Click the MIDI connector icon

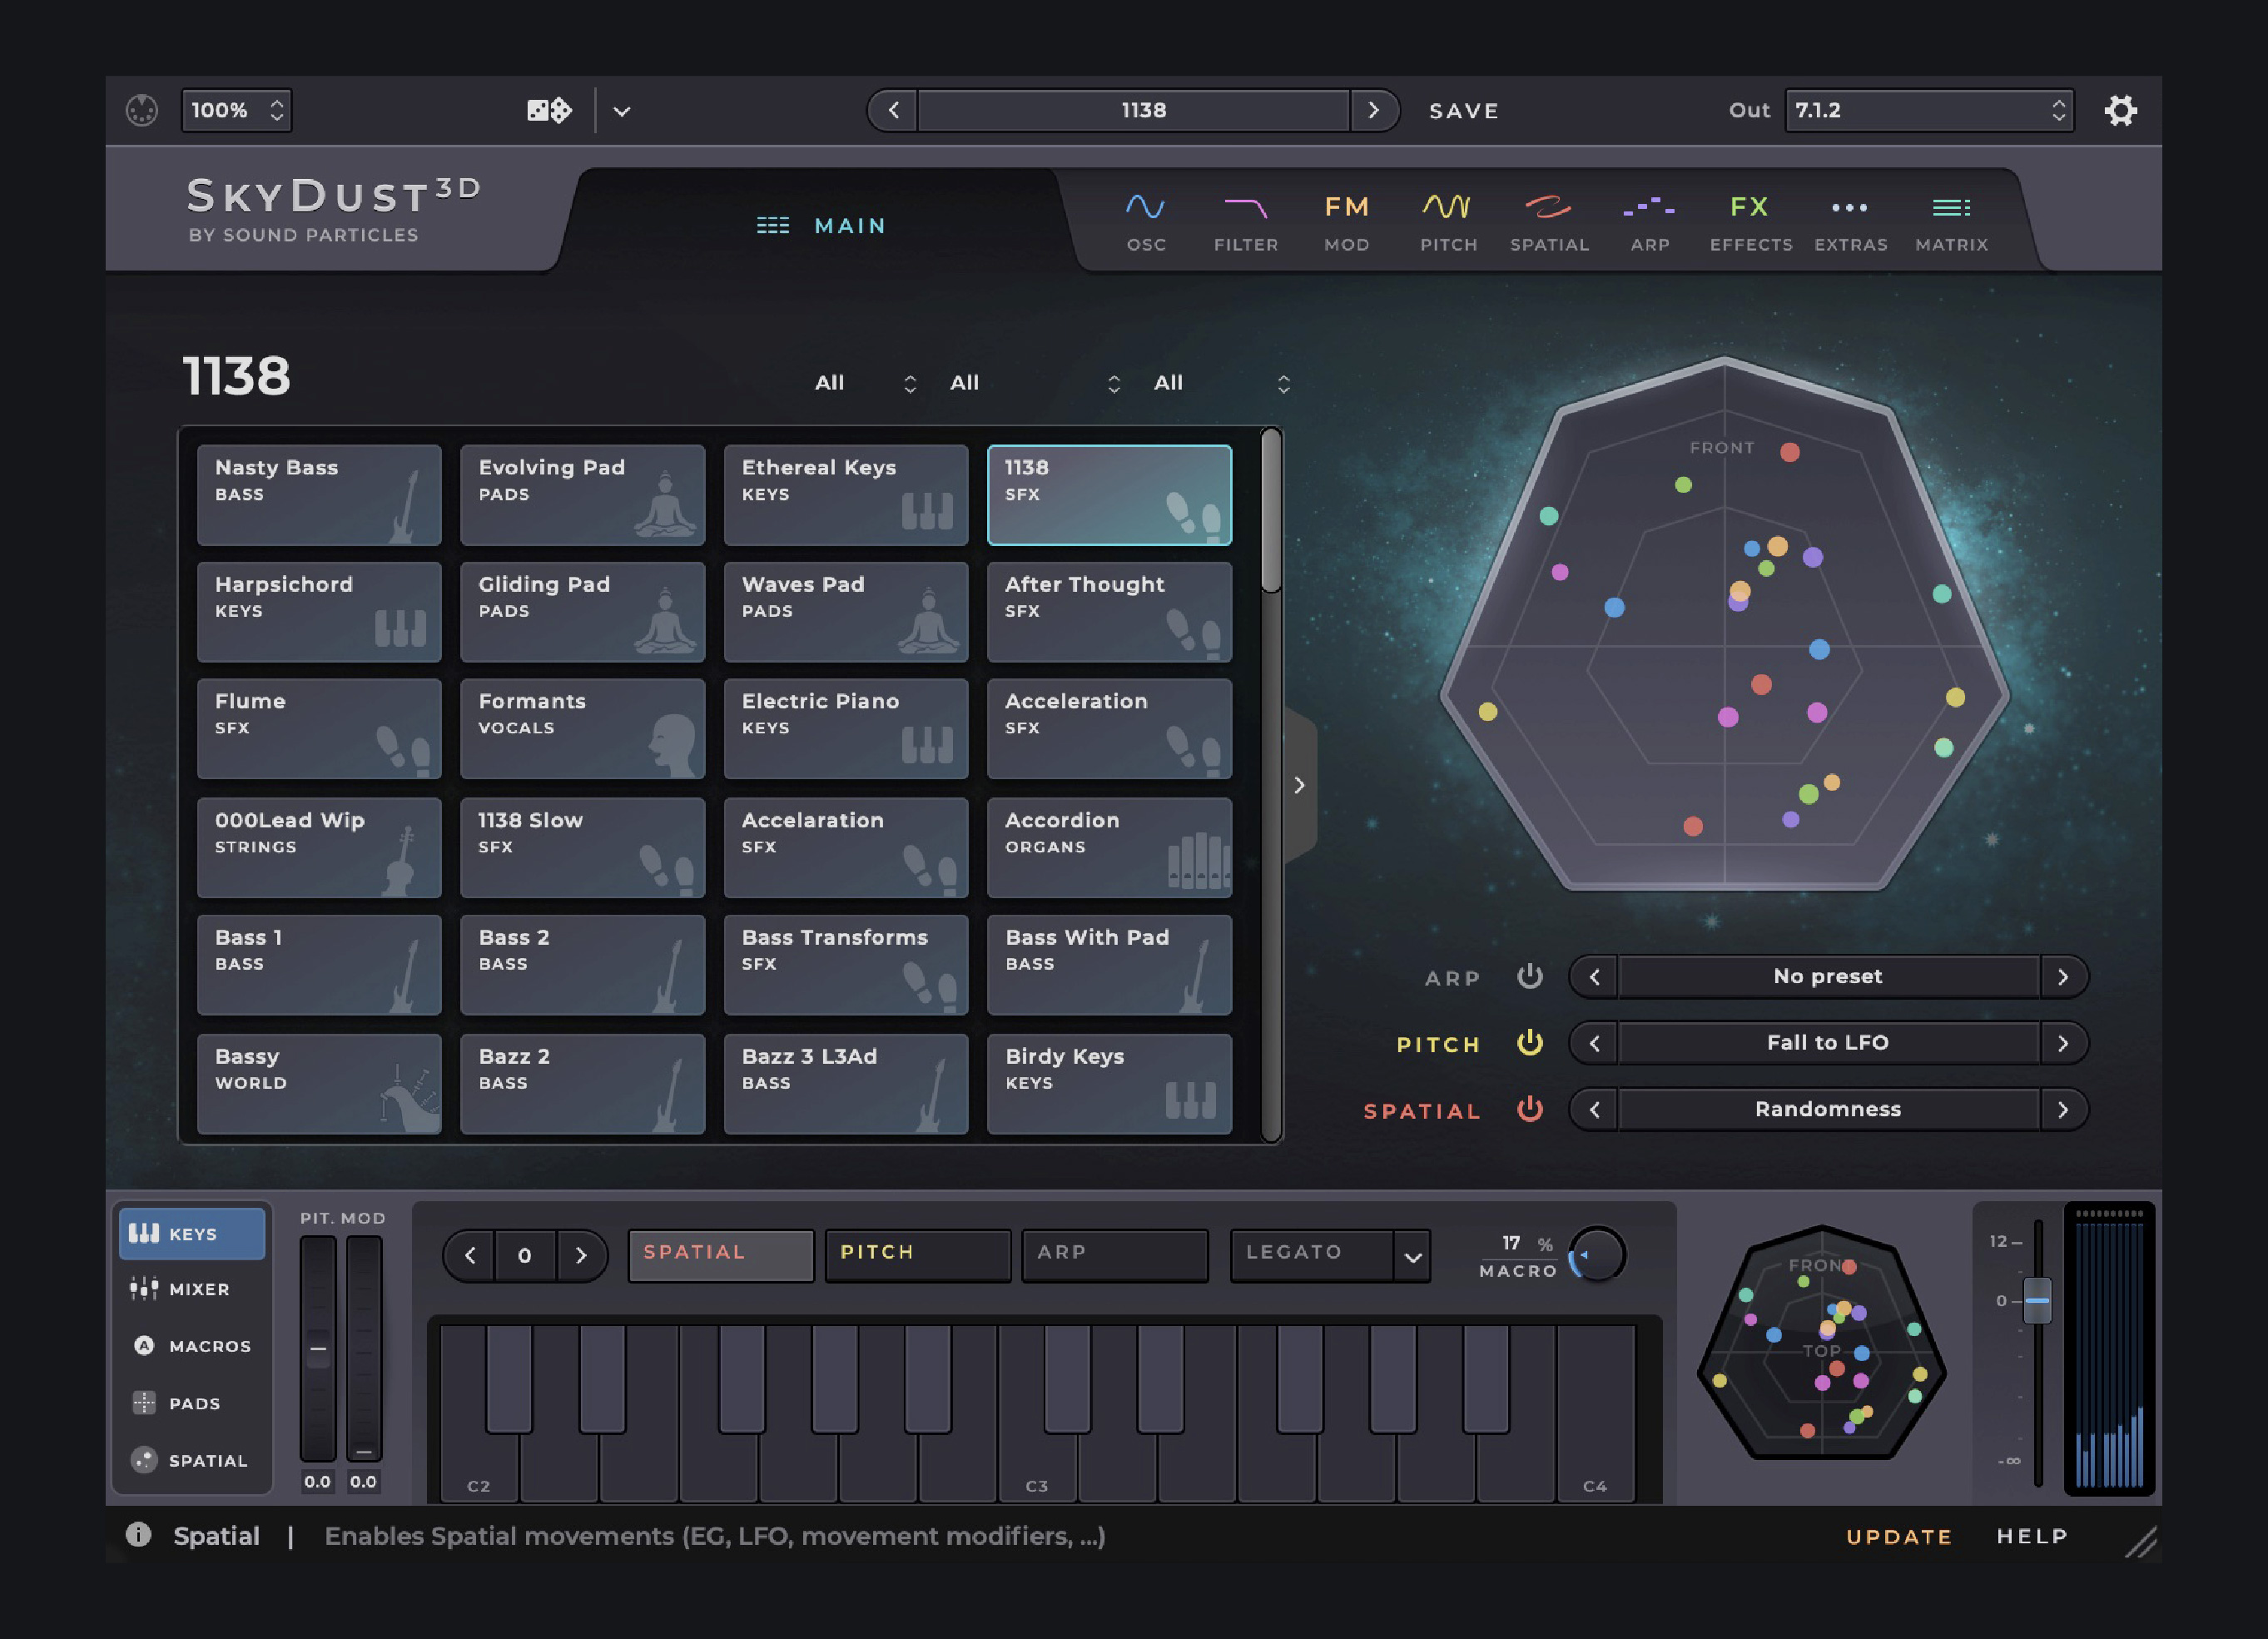pos(142,110)
